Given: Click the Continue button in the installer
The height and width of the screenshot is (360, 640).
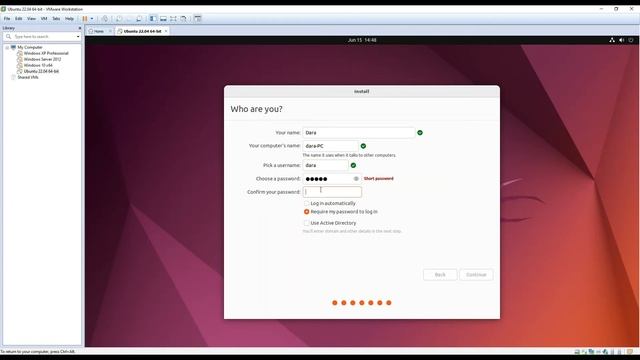Looking at the screenshot, I should point(476,275).
